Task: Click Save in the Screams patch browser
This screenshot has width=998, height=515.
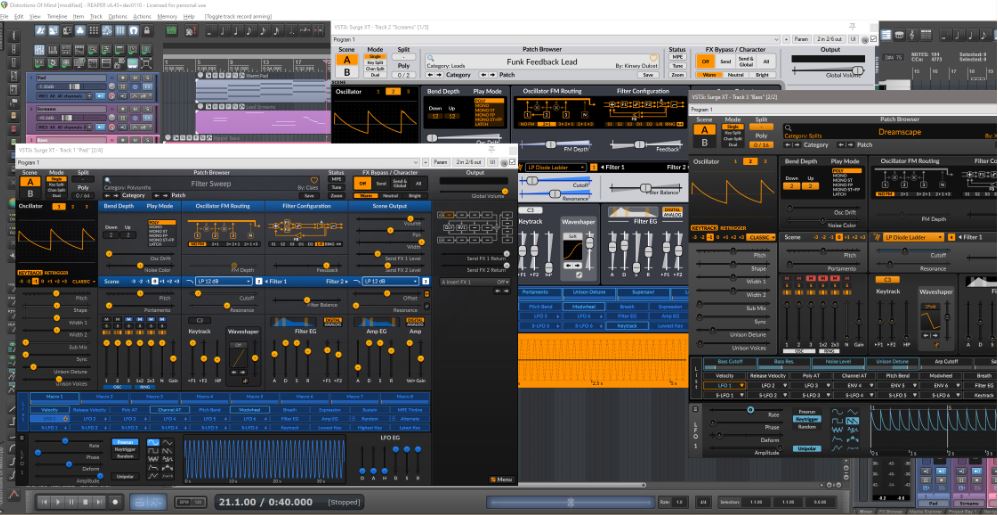Action: pyautogui.click(x=648, y=74)
